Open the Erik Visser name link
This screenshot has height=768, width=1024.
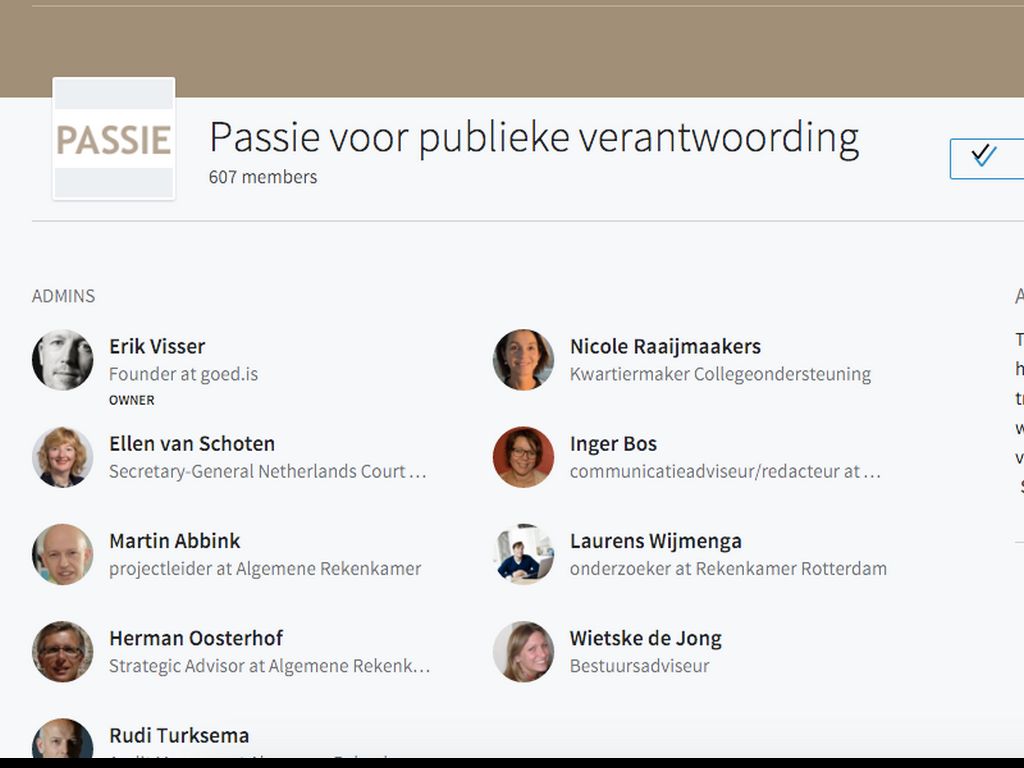tap(157, 347)
